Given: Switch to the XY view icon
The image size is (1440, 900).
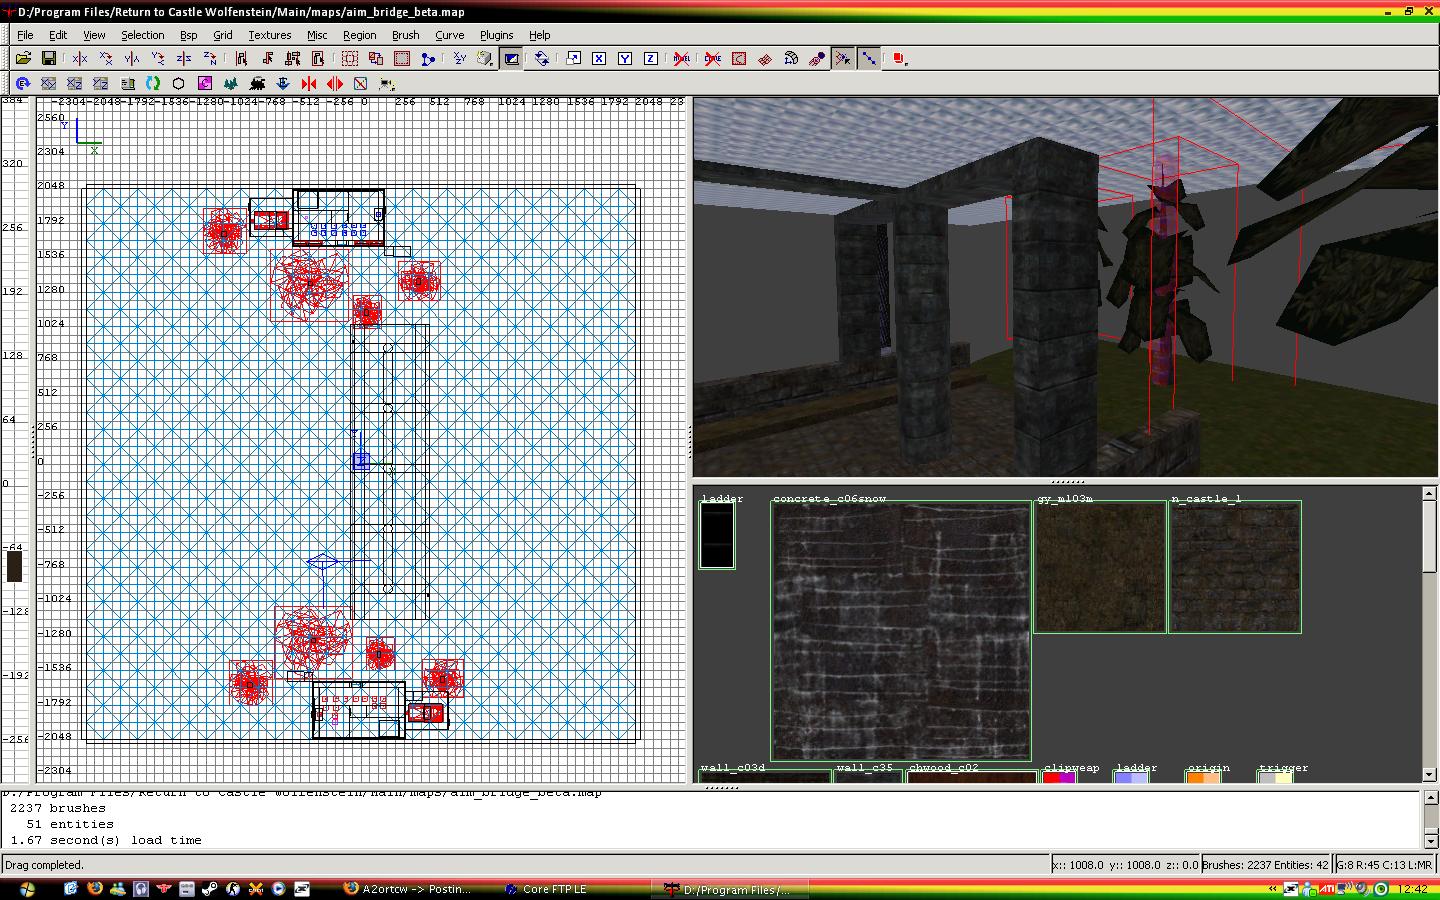Looking at the screenshot, I should pos(49,84).
